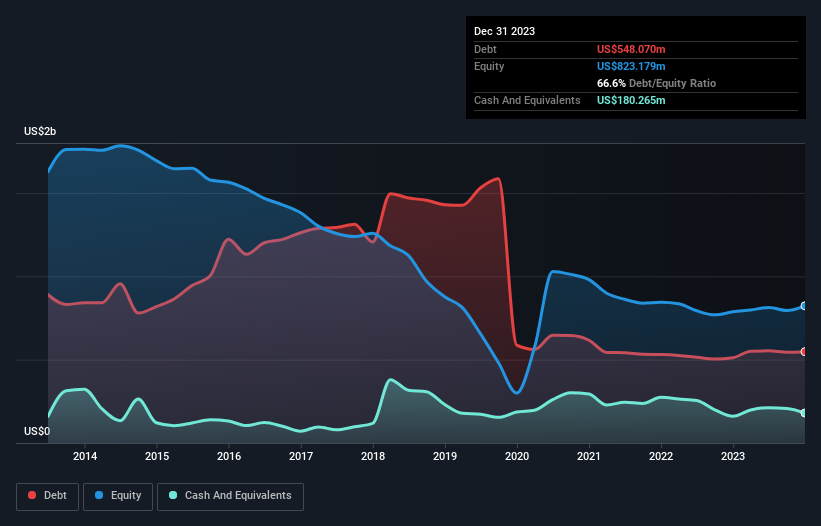The width and height of the screenshot is (821, 526).
Task: Click the Cash value US$180.265m
Action: click(x=631, y=100)
